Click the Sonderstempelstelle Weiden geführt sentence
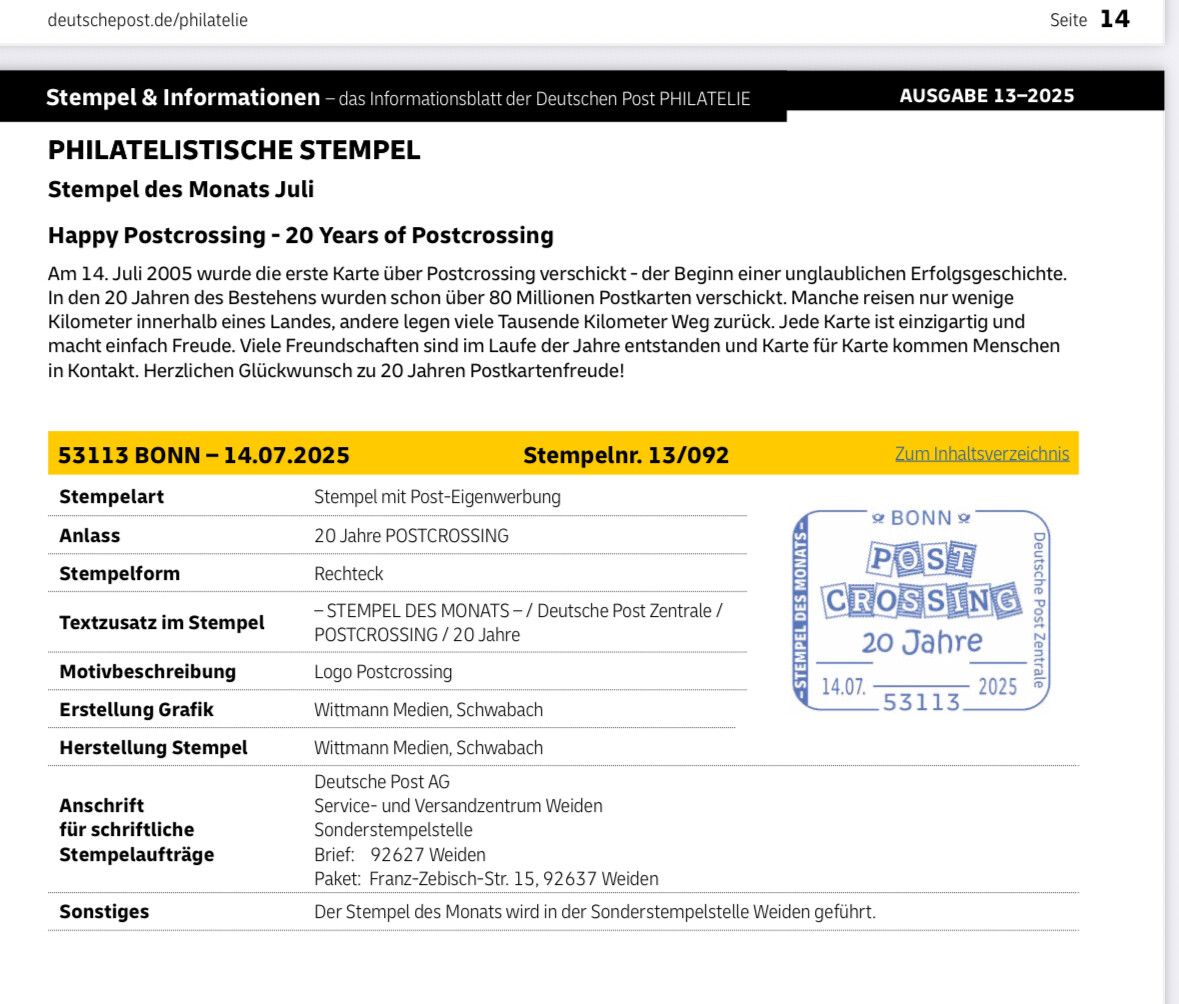The width and height of the screenshot is (1179, 1004). (595, 911)
